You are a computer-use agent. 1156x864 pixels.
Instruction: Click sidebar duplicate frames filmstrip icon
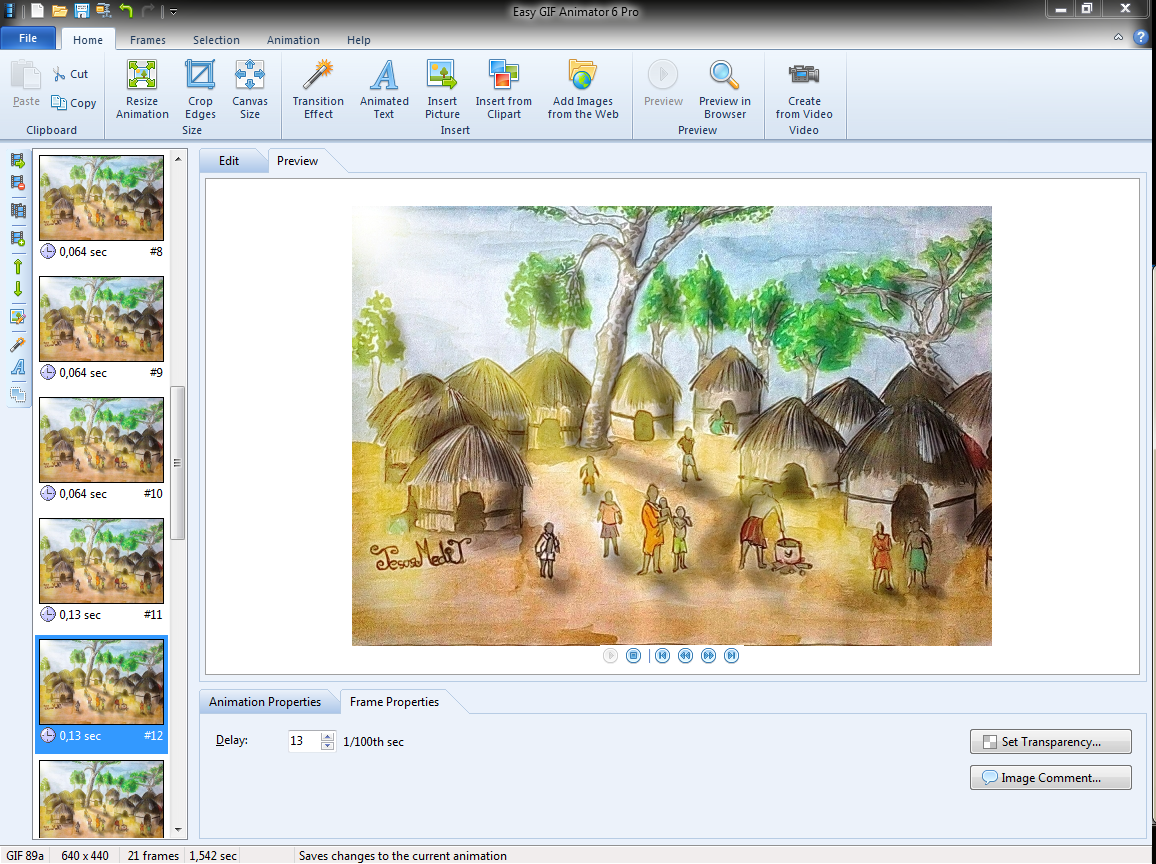tap(18, 211)
